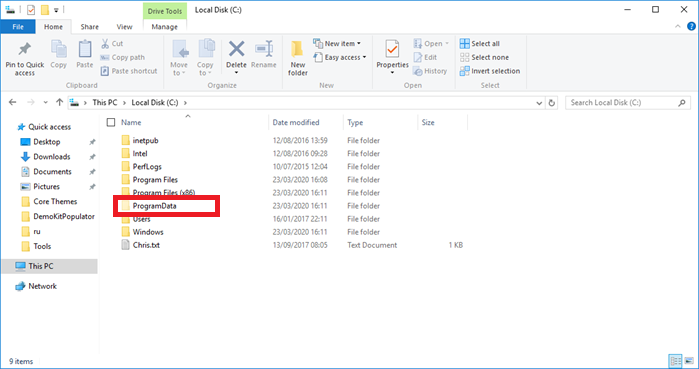
Task: Open the New item dropdown
Action: pyautogui.click(x=337, y=44)
